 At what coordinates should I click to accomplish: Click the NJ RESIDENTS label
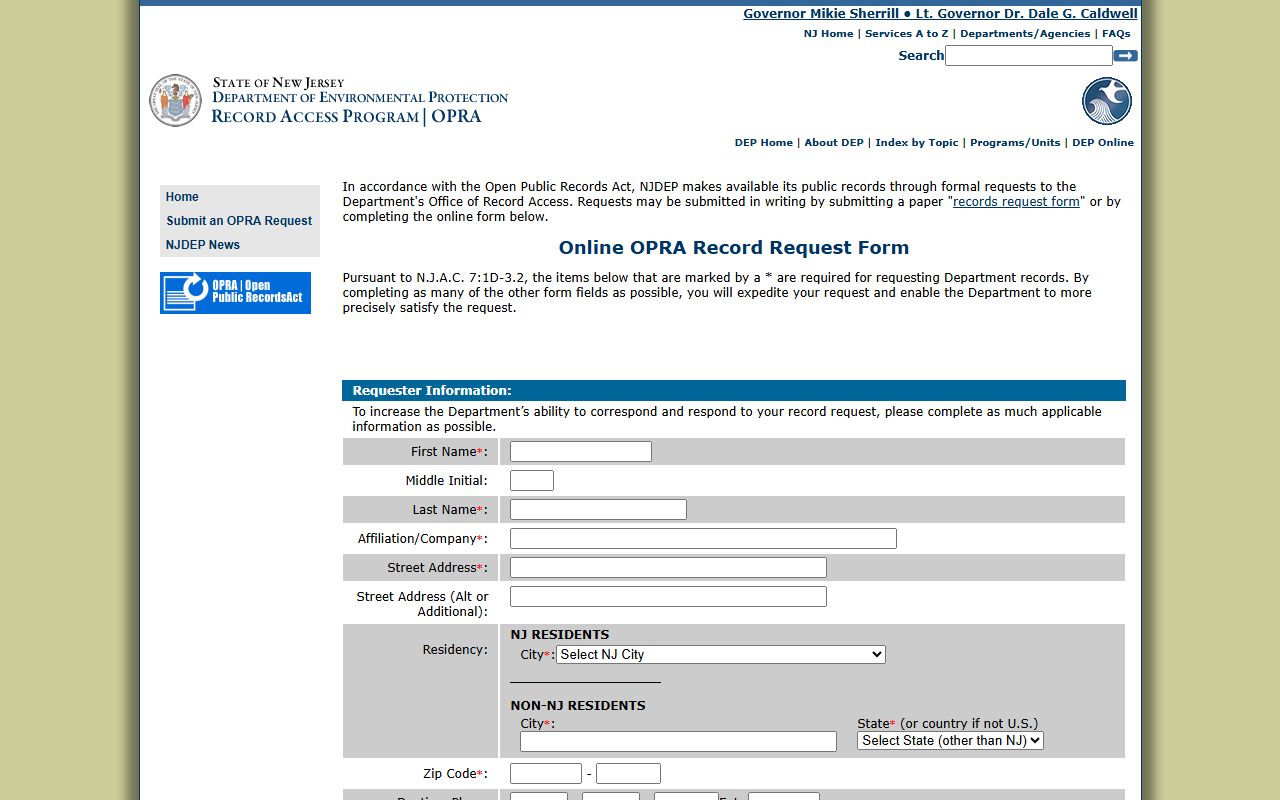click(560, 635)
